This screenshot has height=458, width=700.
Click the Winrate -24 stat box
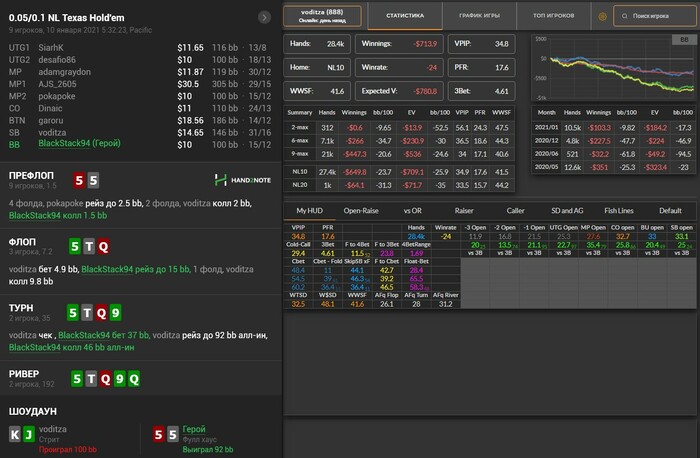click(x=399, y=67)
